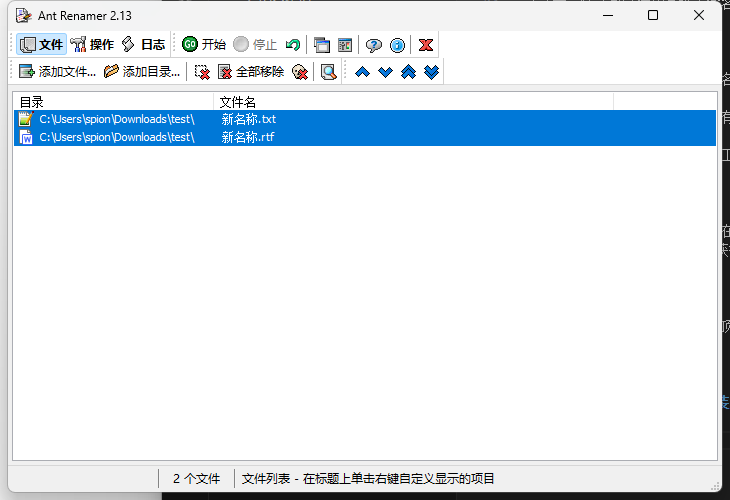Image resolution: width=730 pixels, height=500 pixels.
Task: Toggle the always-on-top window icon
Action: (x=322, y=45)
